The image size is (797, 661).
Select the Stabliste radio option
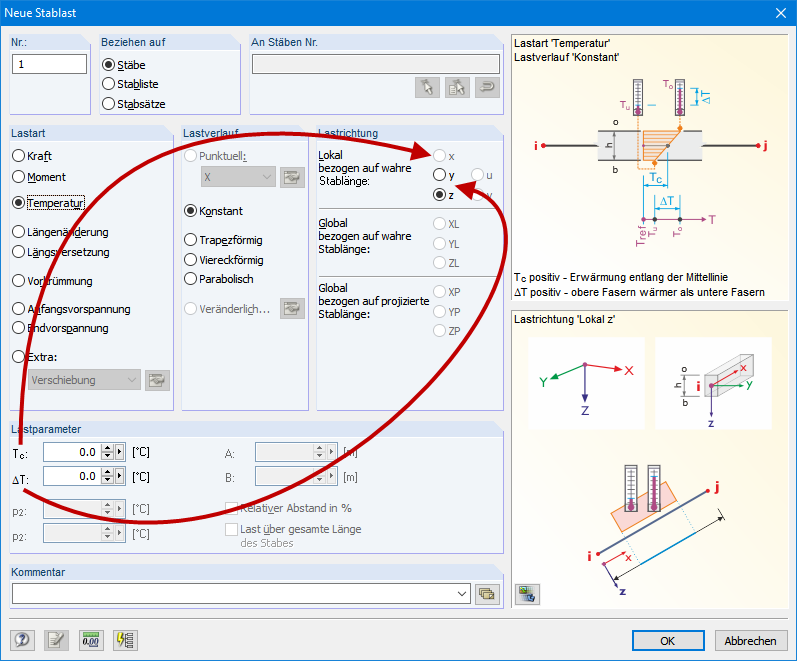108,83
